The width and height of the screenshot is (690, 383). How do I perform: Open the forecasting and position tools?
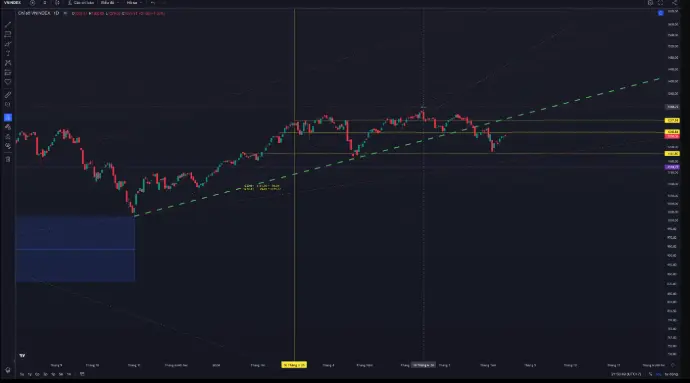[x=8, y=72]
